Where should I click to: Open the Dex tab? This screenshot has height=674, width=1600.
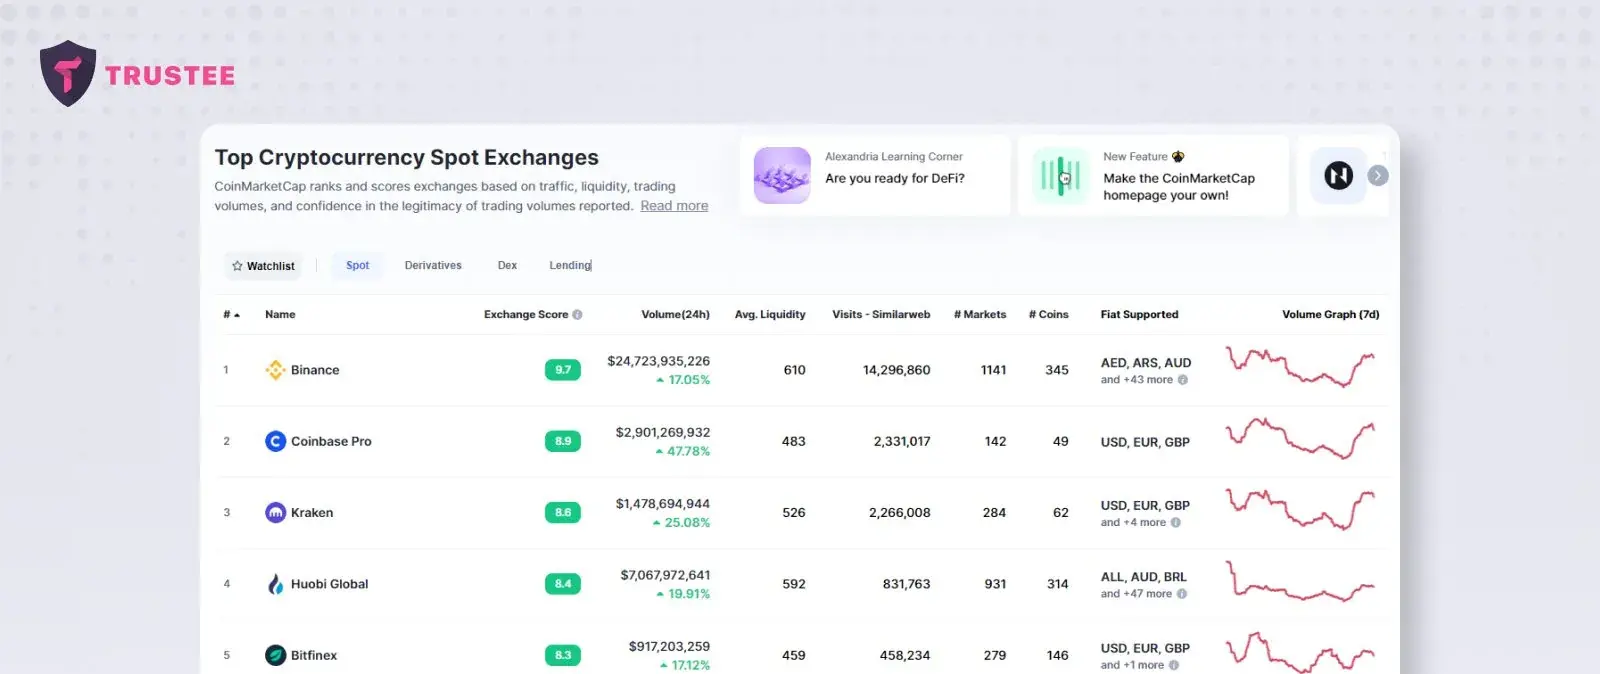click(x=507, y=266)
